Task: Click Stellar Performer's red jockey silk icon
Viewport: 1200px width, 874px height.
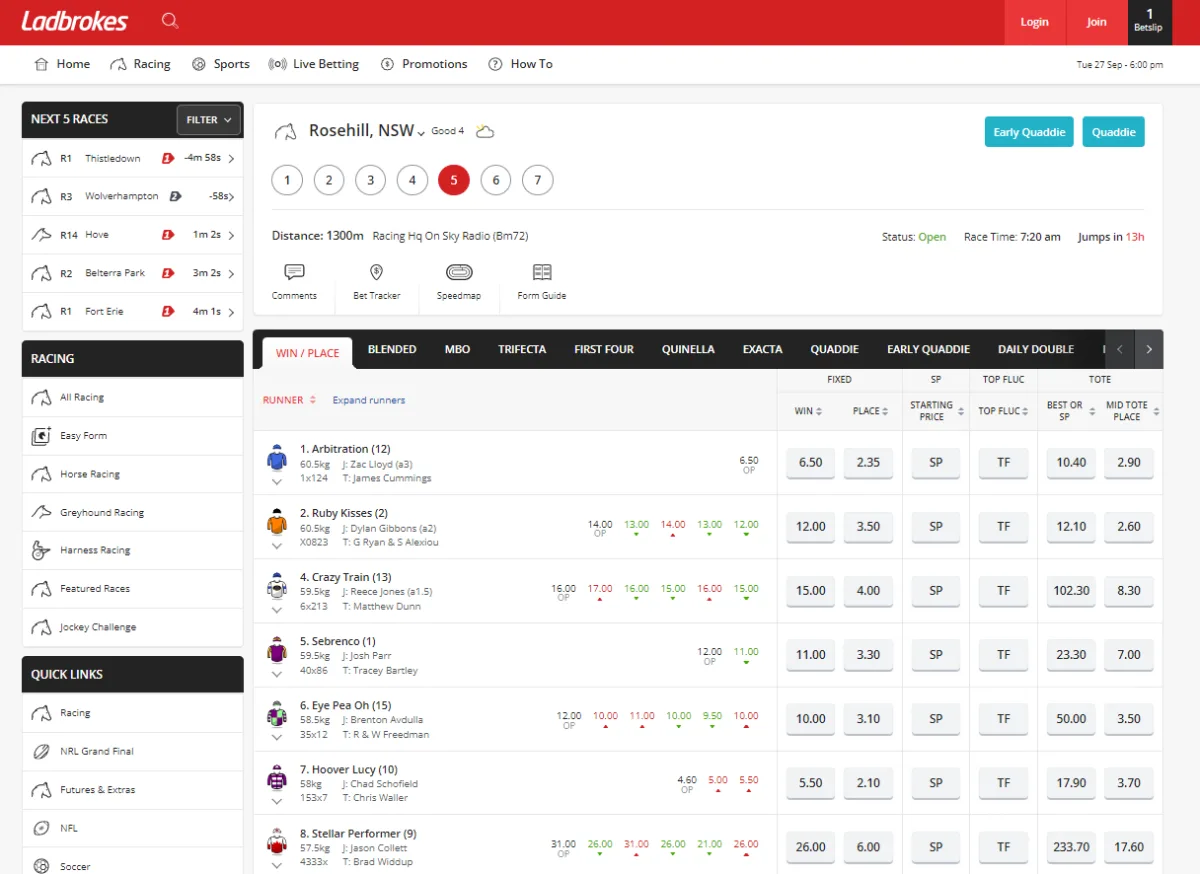Action: pyautogui.click(x=277, y=844)
